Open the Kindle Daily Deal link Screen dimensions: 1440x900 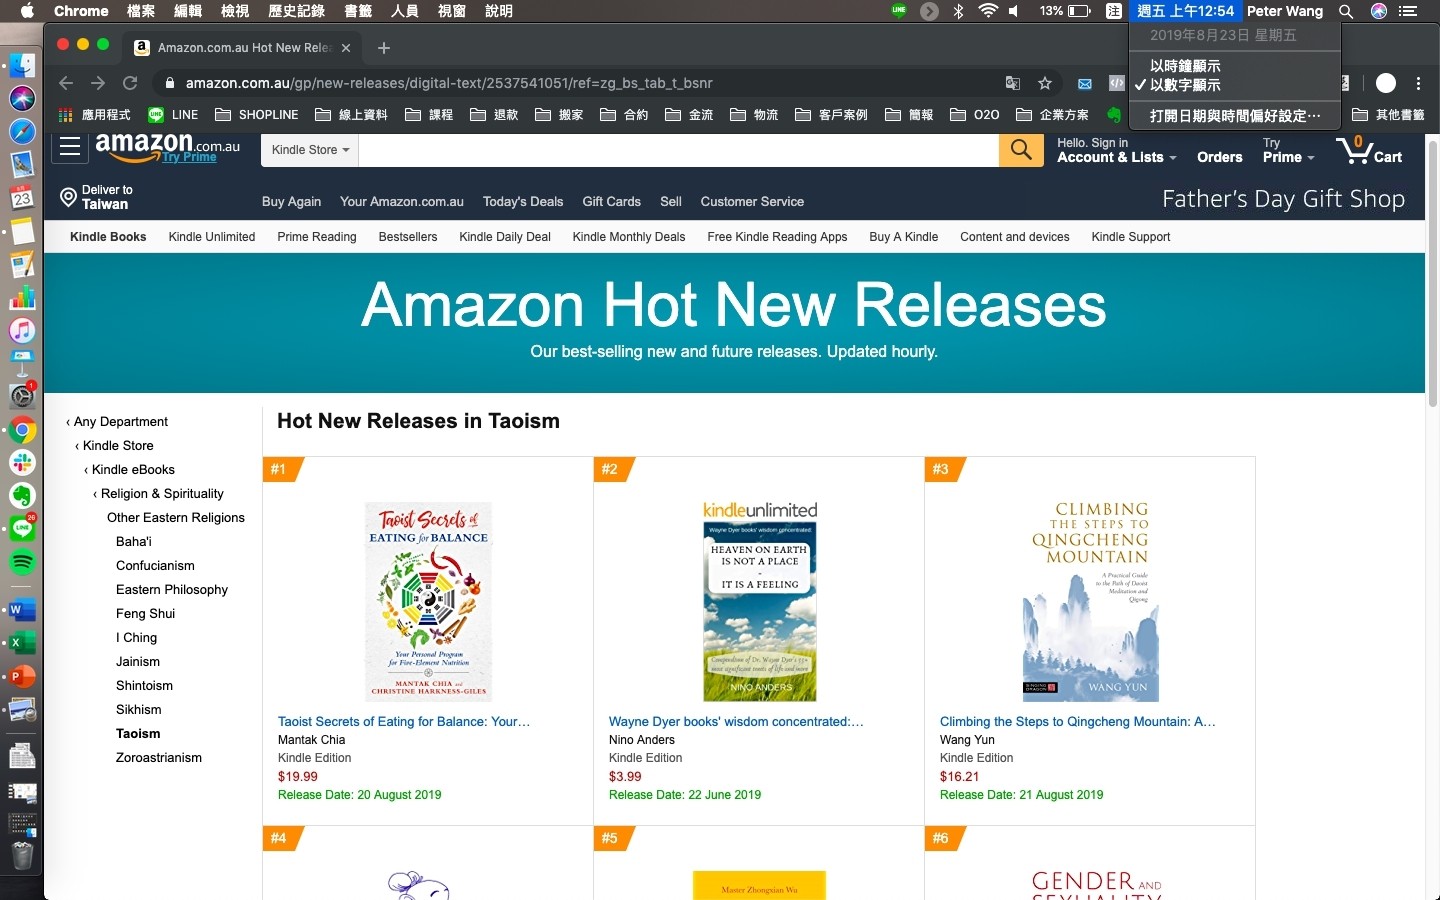[505, 237]
